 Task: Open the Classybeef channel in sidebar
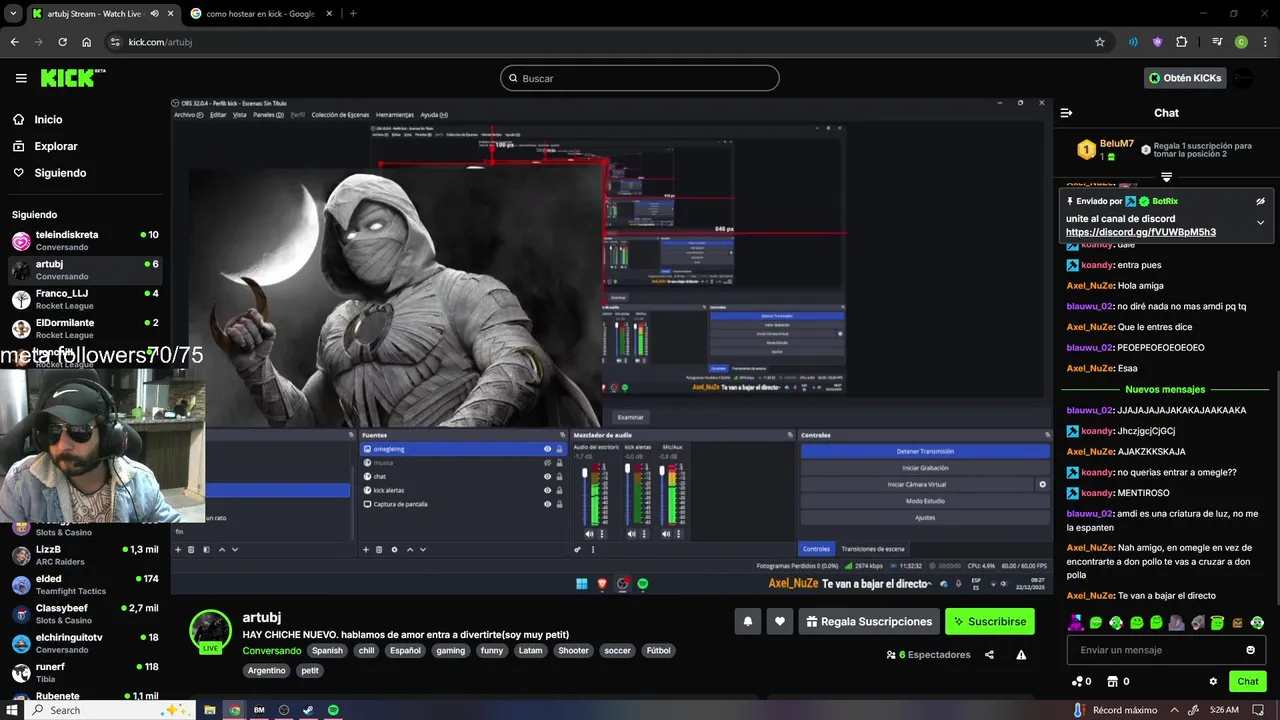(x=85, y=614)
